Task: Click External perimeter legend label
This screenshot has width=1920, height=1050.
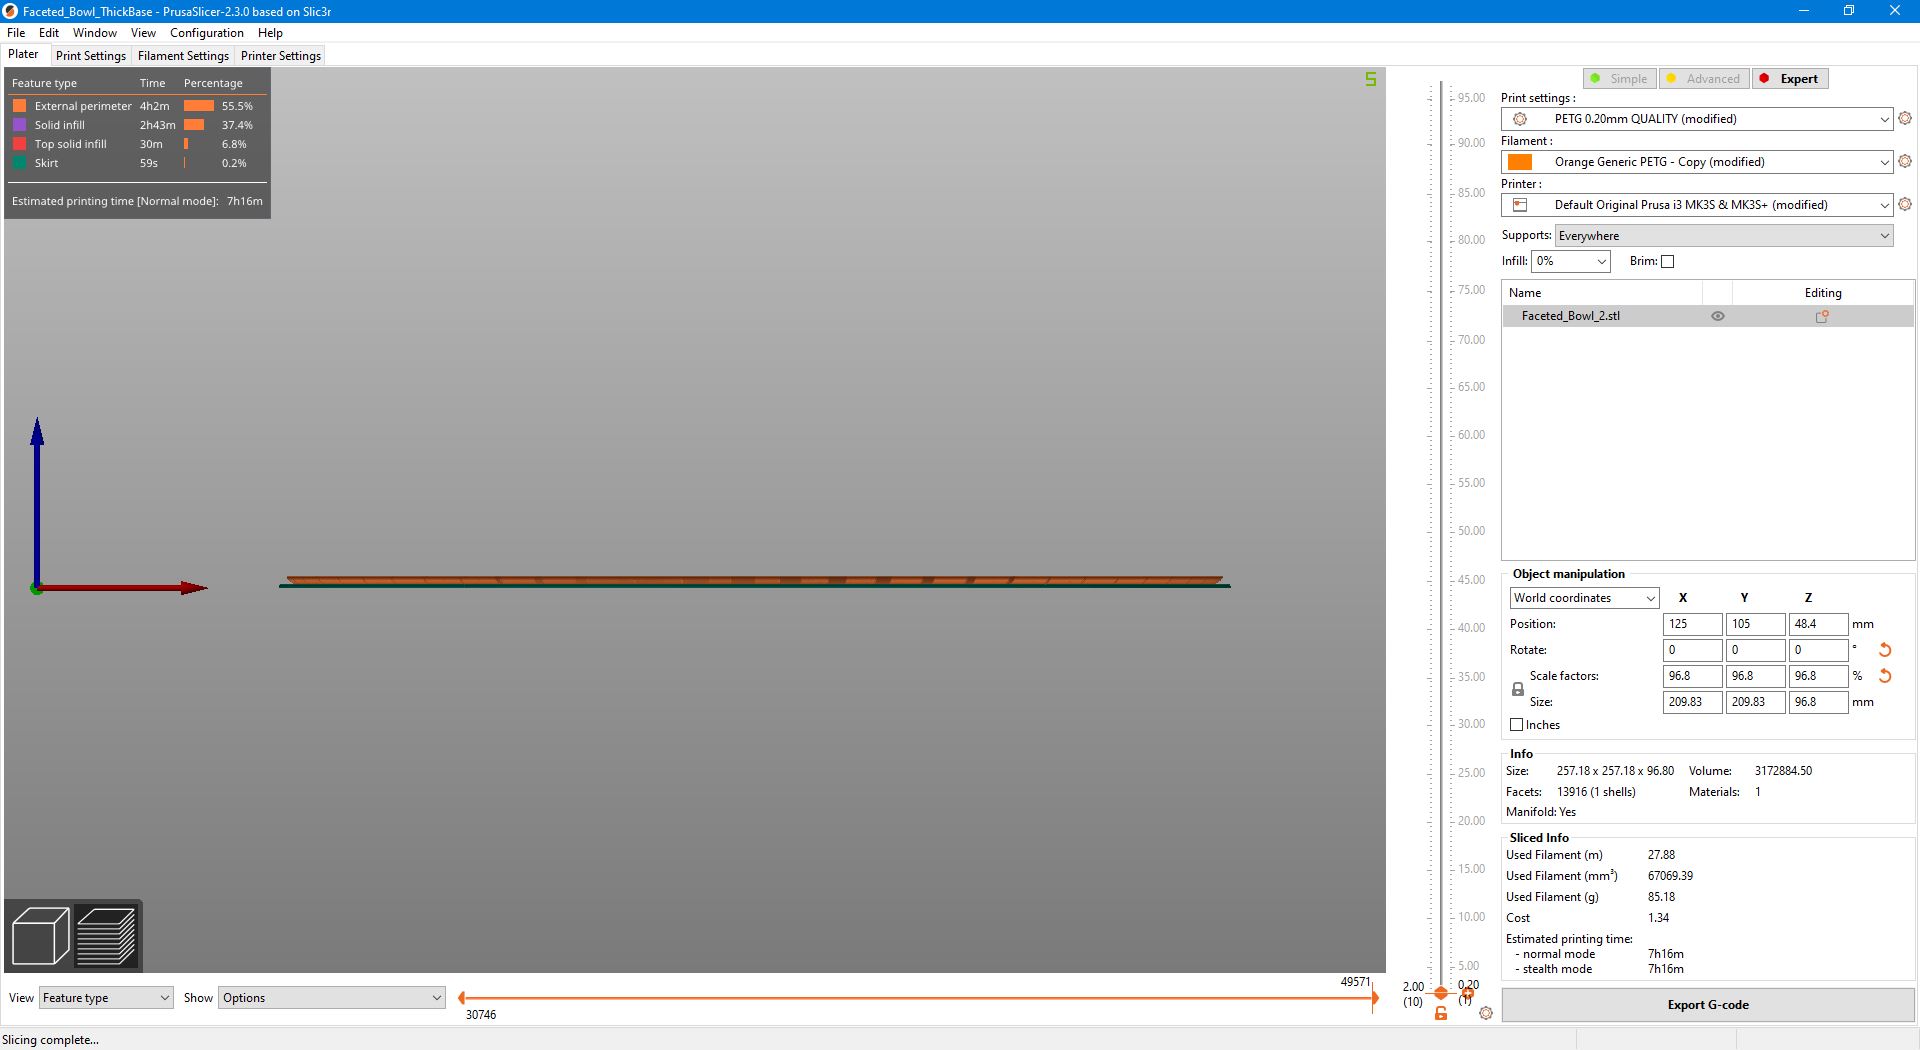Action: coord(83,105)
